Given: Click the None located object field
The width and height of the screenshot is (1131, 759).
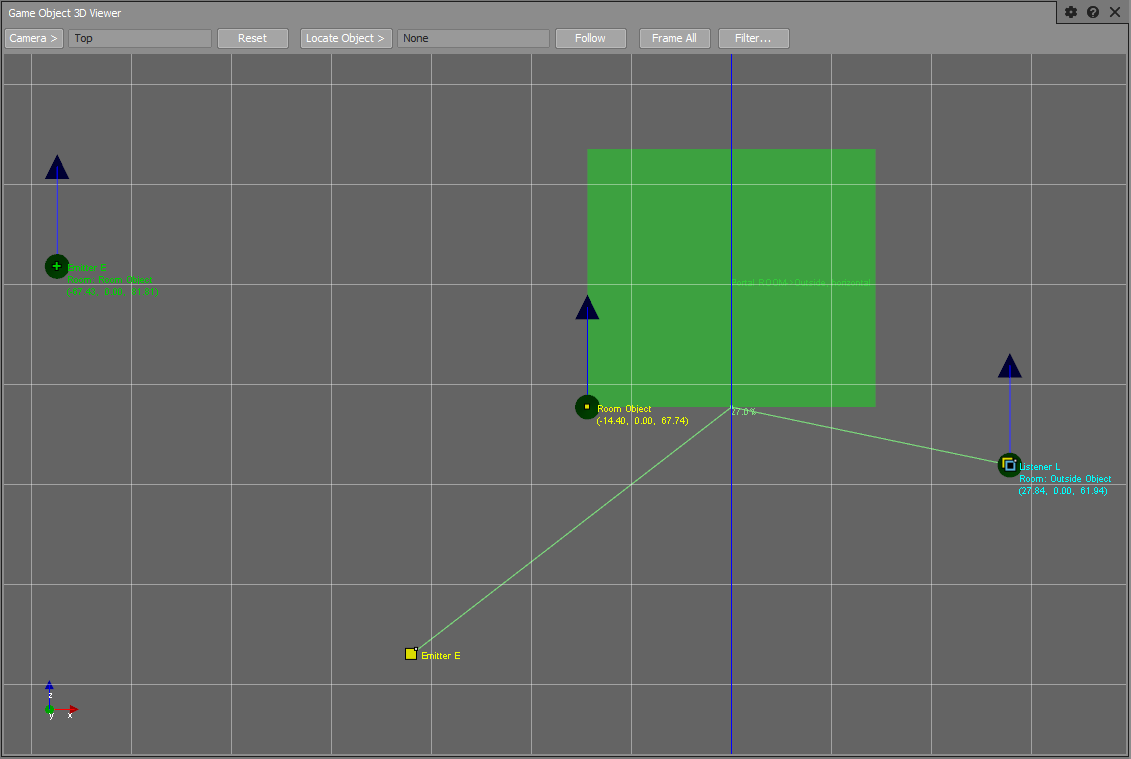Looking at the screenshot, I should 473,38.
